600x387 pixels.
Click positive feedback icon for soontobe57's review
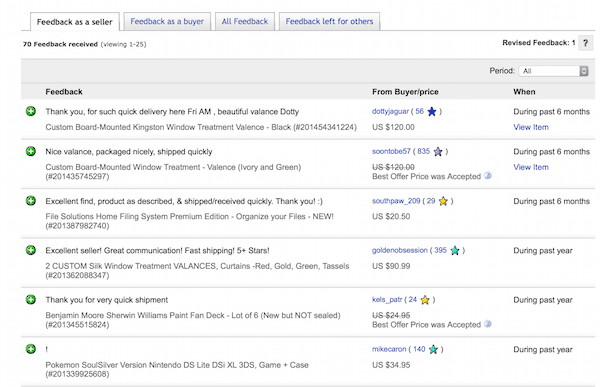tap(31, 151)
